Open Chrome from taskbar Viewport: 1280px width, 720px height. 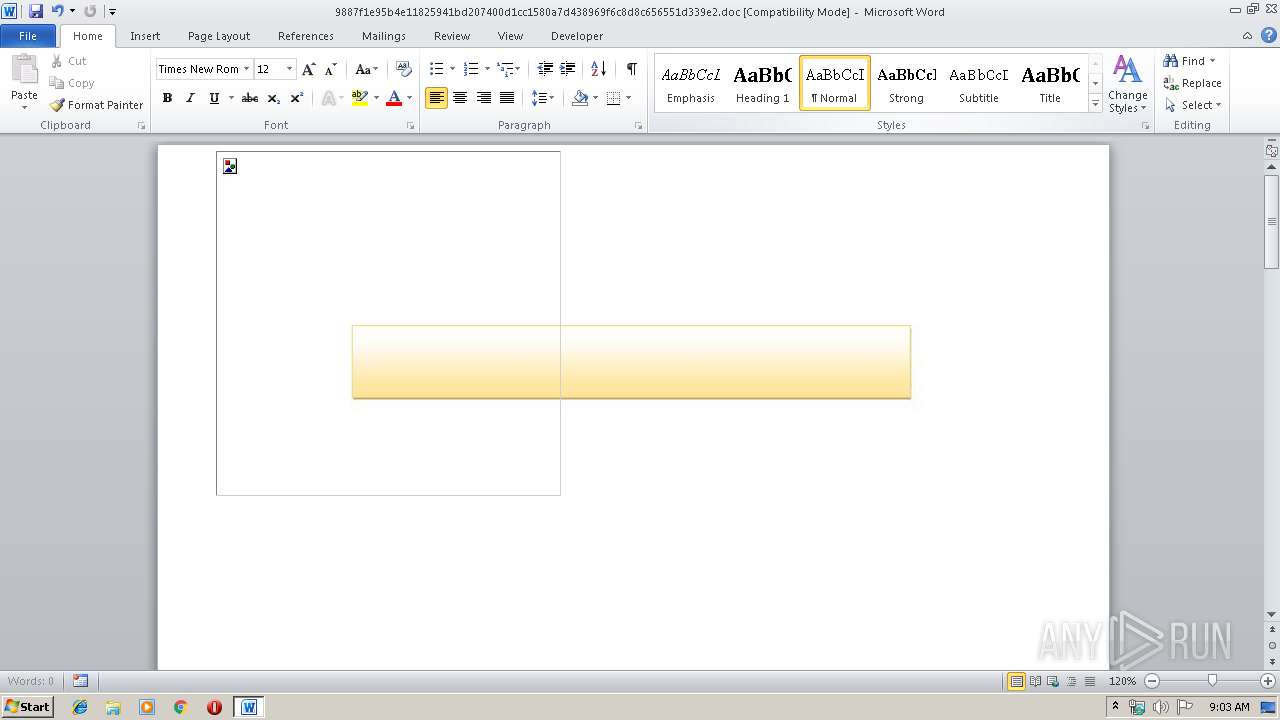tap(180, 707)
